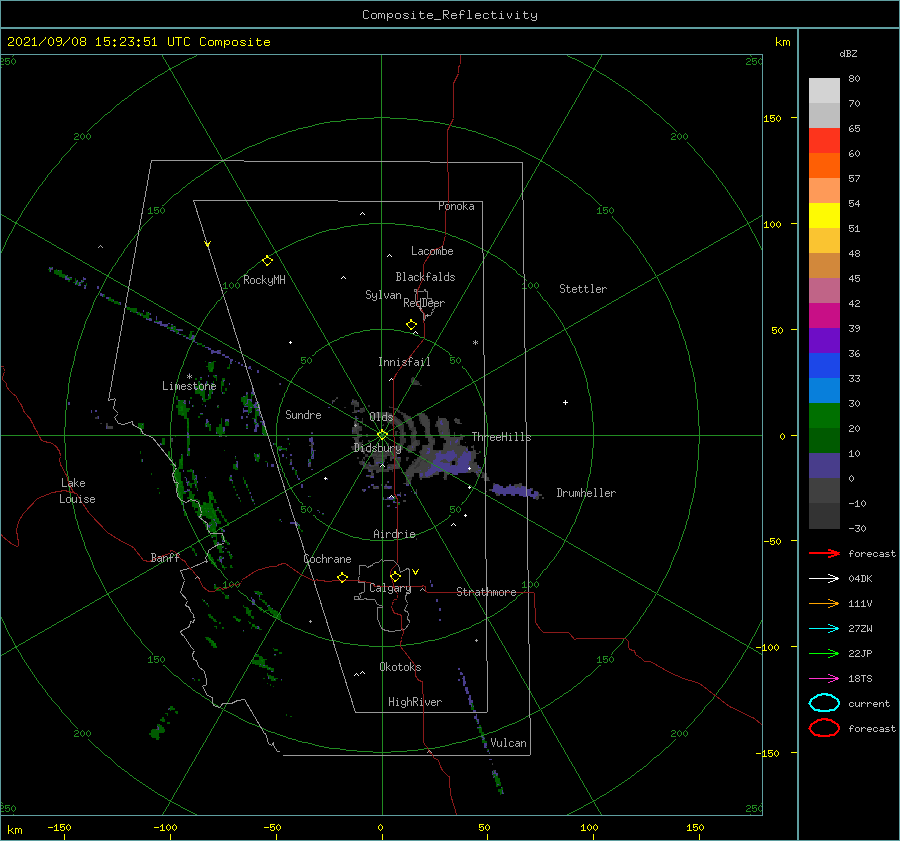This screenshot has height=841, width=900.
Task: Select the RockyMH label
Action: click(264, 280)
